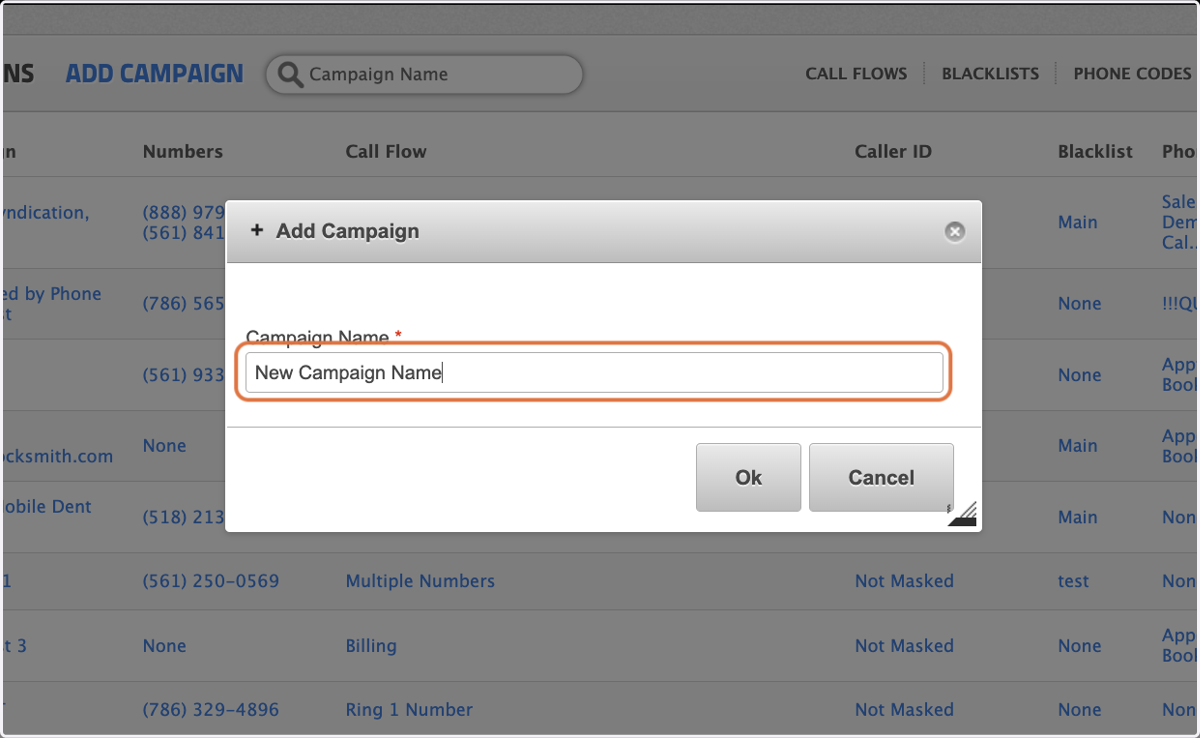Viewport: 1200px width, 738px height.
Task: Go to CALL FLOWS menu
Action: tap(856, 74)
